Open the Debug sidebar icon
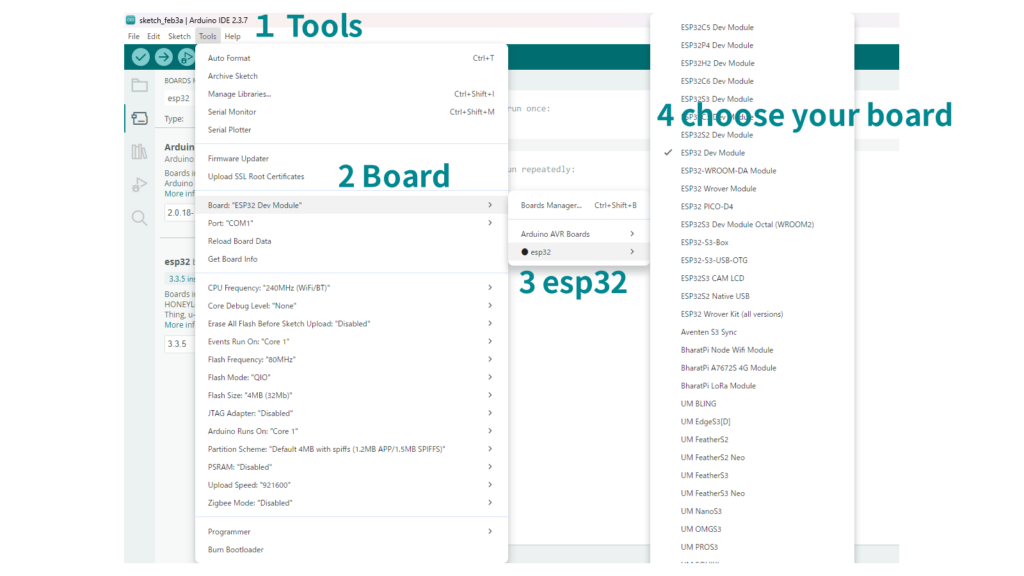The height and width of the screenshot is (576, 1024). pyautogui.click(x=139, y=184)
